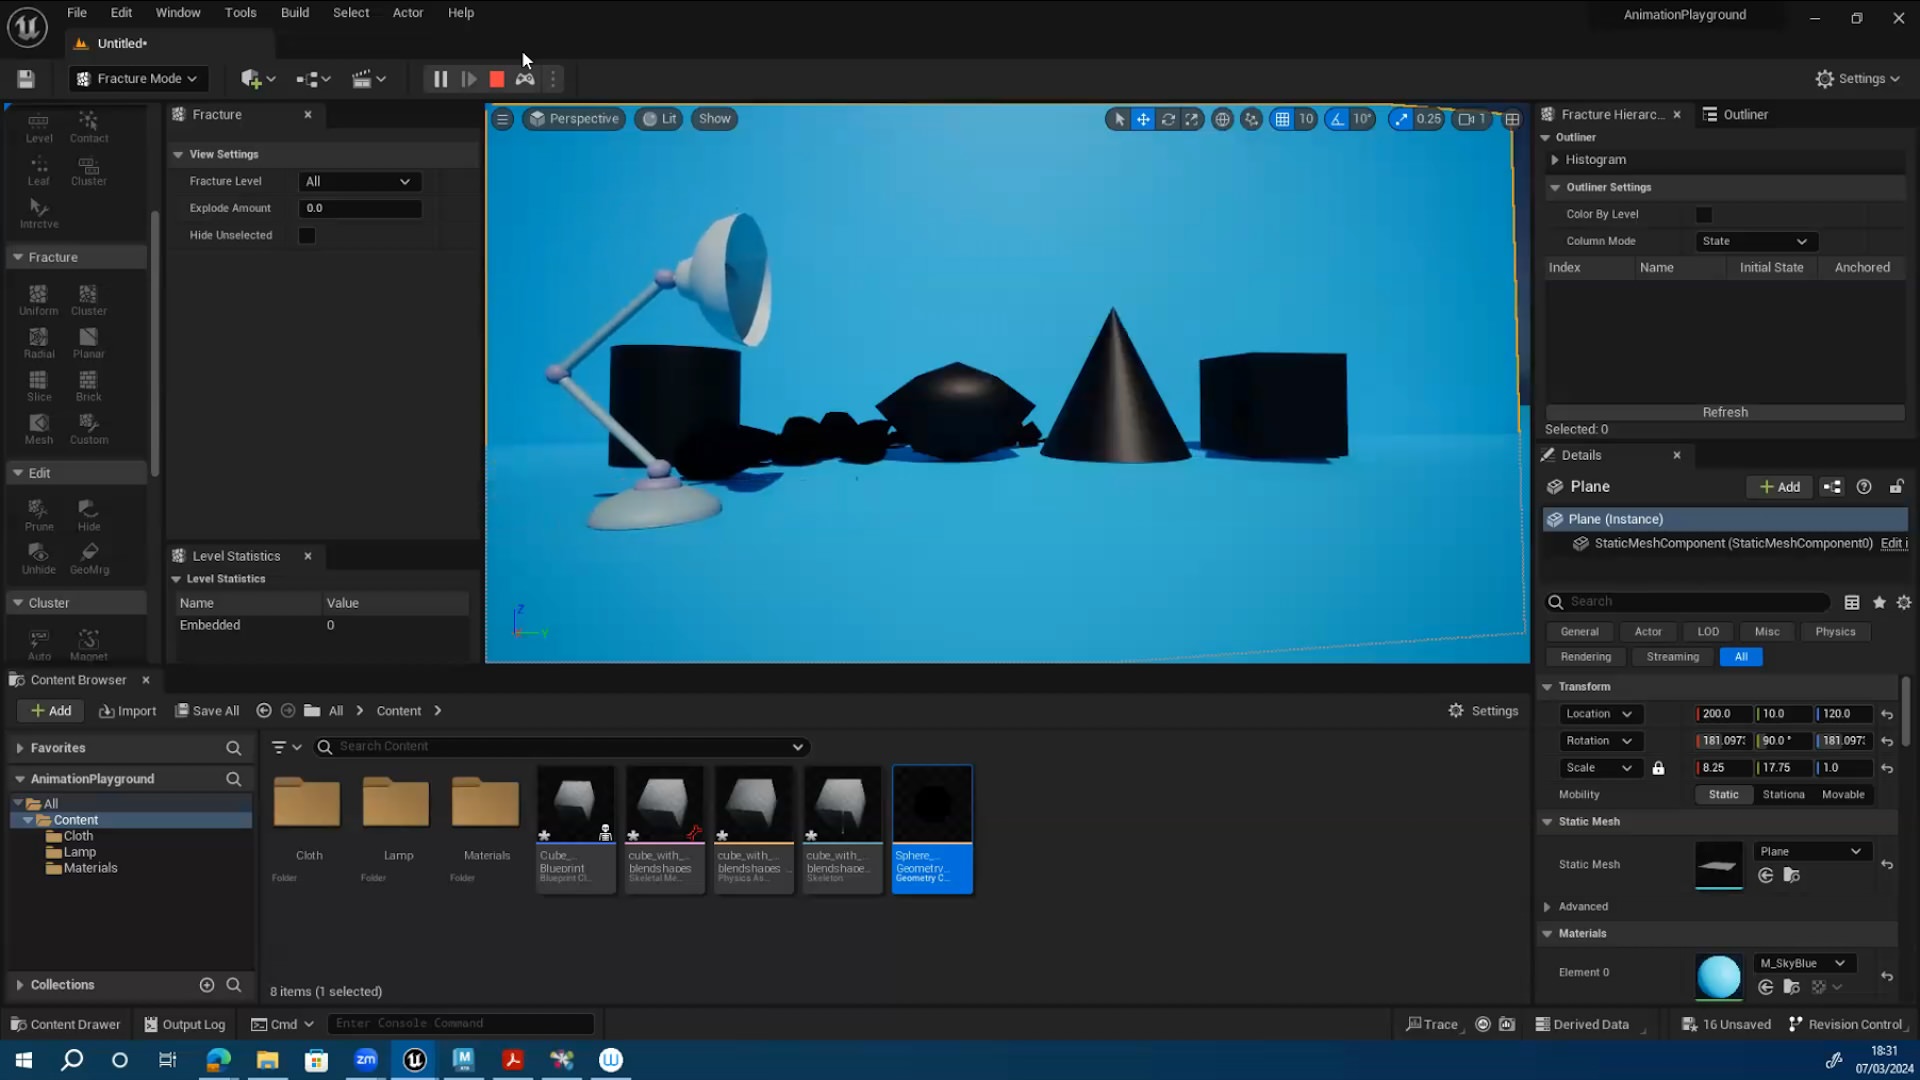Click the M_SkyBlue material swatch
Viewport: 1920px width, 1080px height.
click(1718, 975)
